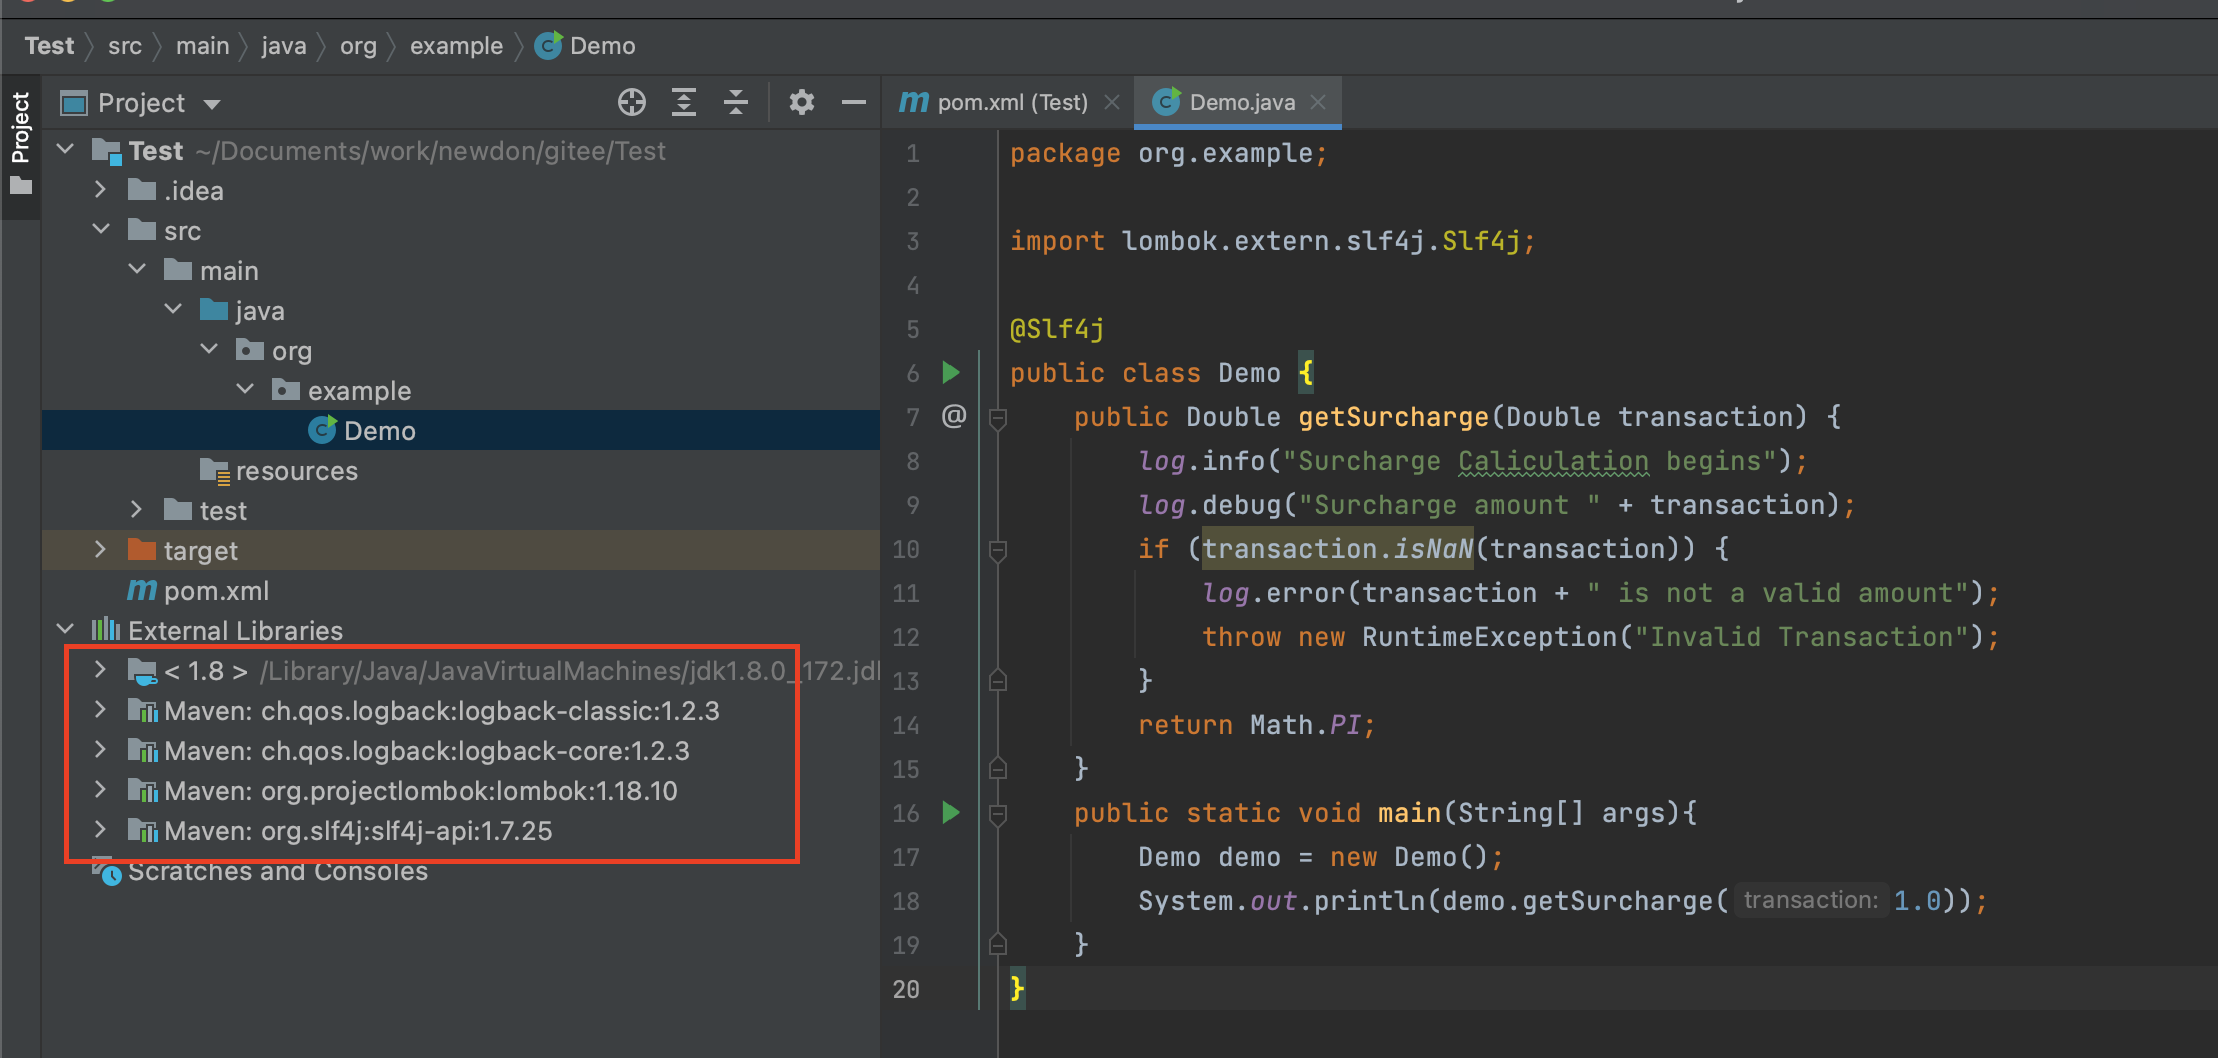
Task: Expand logback-classic:1.2.3 library
Action: (100, 709)
